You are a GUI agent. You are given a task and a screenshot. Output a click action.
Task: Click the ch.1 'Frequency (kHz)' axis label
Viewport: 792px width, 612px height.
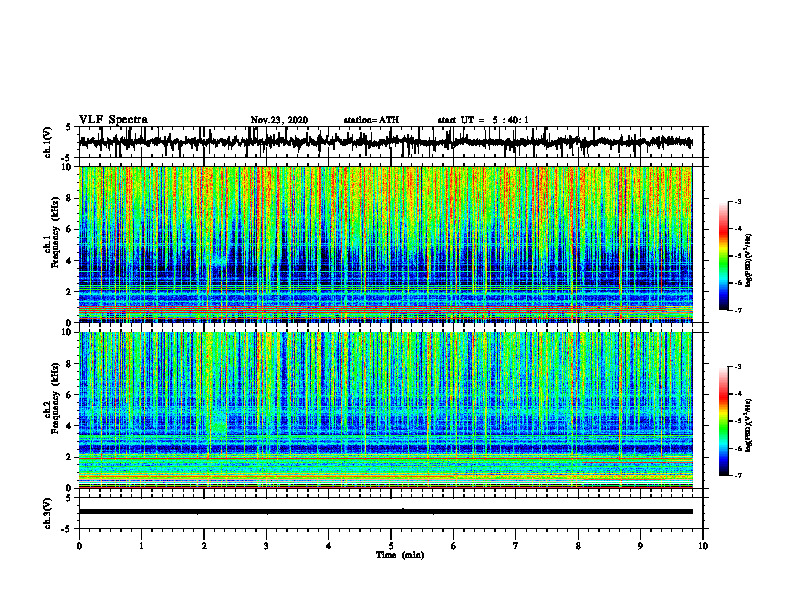click(x=55, y=232)
